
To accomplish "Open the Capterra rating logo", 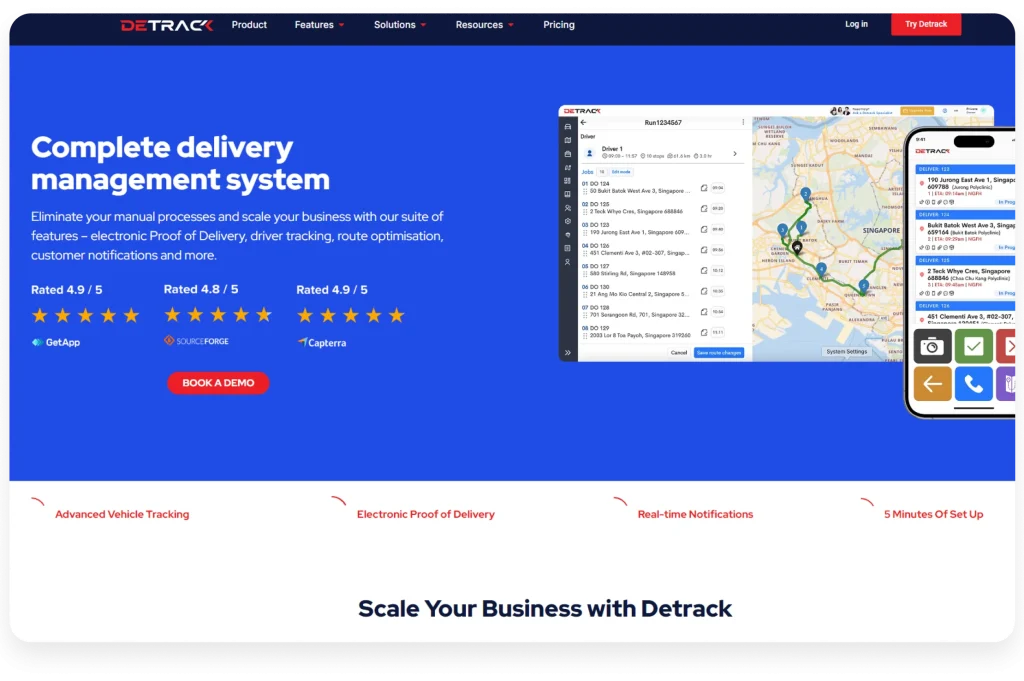I will (x=322, y=343).
